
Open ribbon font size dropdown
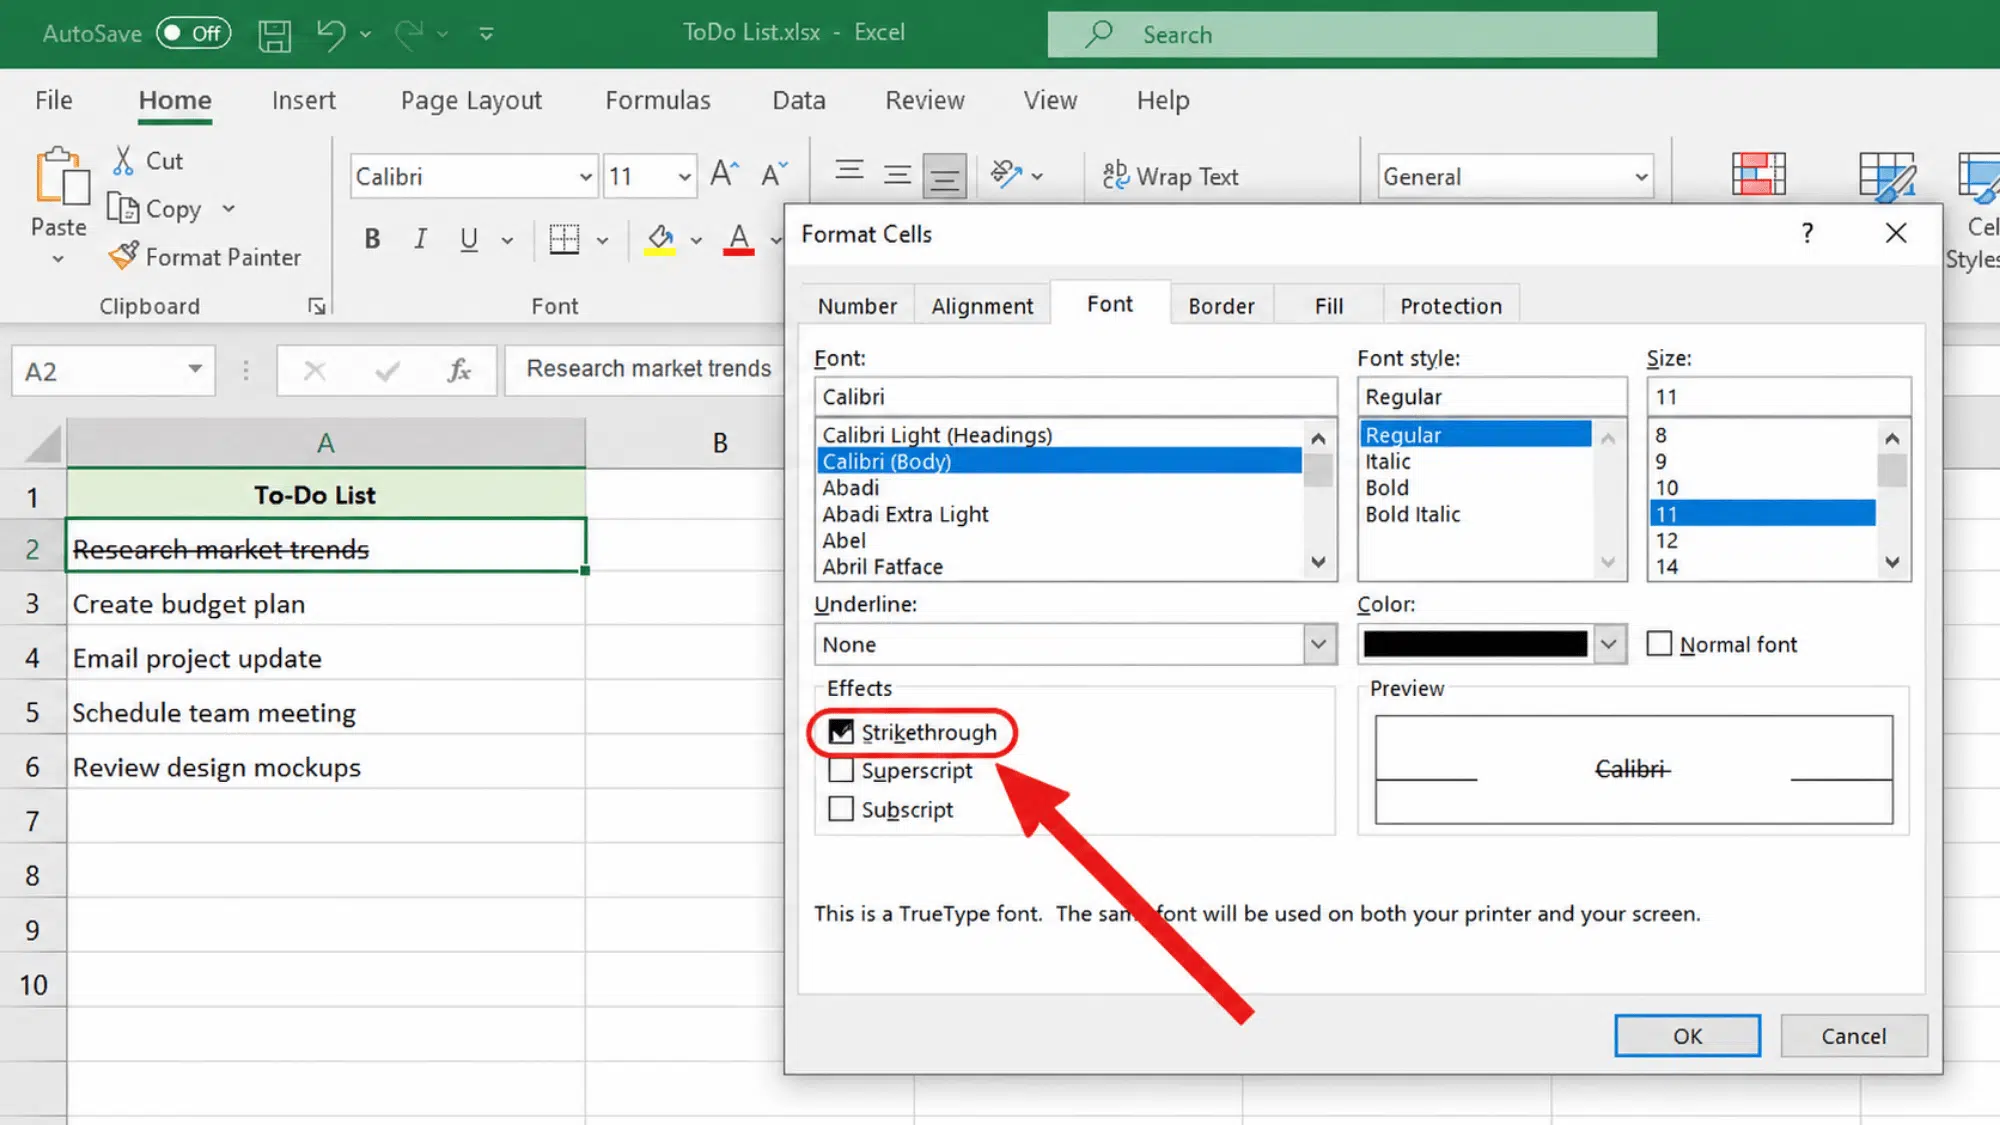[x=684, y=177]
